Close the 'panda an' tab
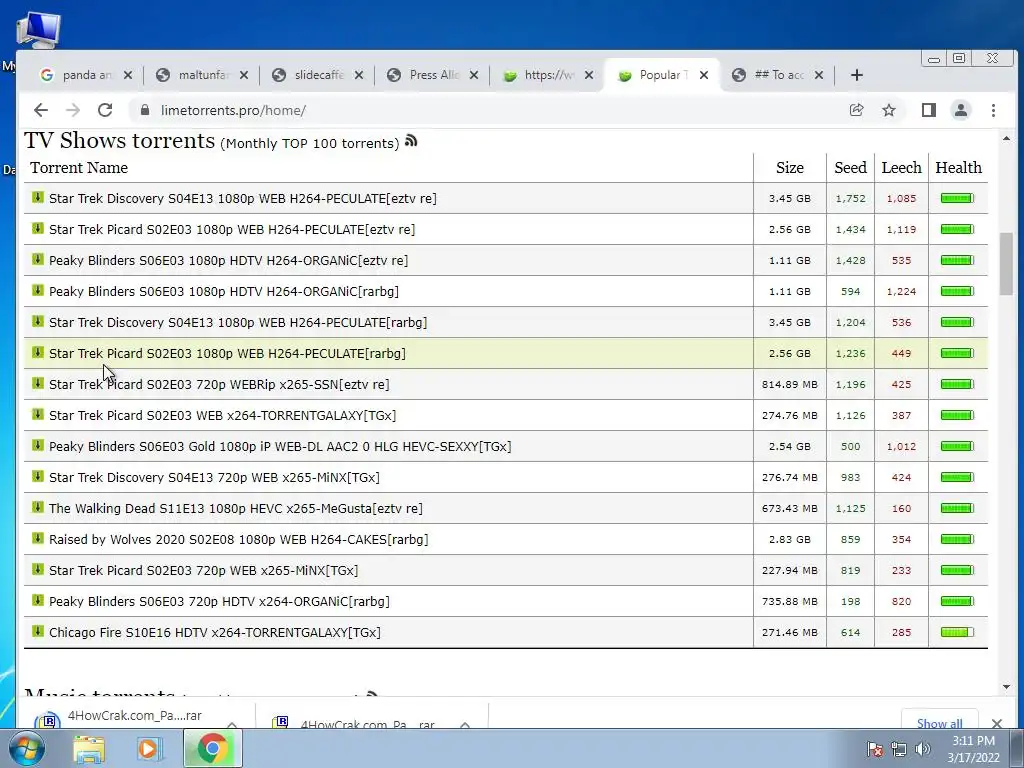The image size is (1024, 768). click(128, 75)
